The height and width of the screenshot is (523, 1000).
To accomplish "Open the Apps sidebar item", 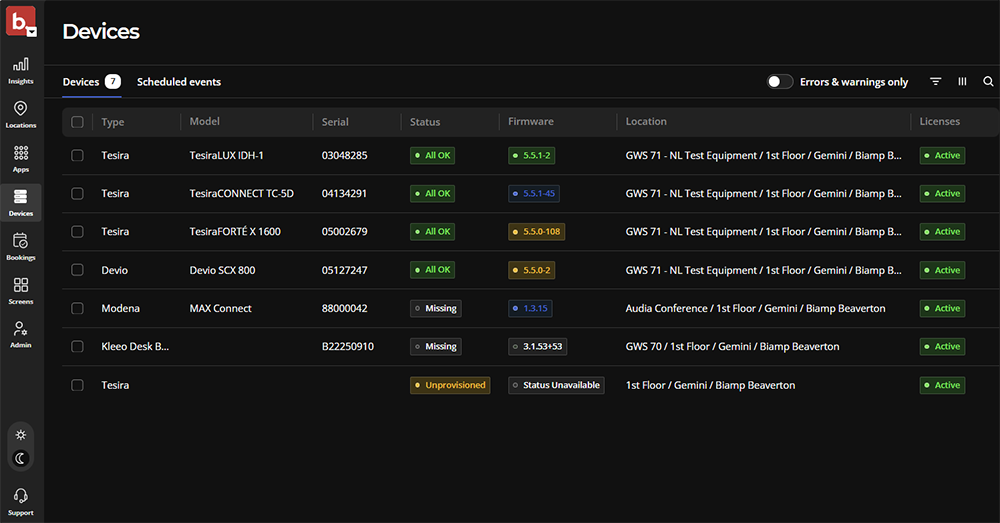I will pyautogui.click(x=20, y=159).
